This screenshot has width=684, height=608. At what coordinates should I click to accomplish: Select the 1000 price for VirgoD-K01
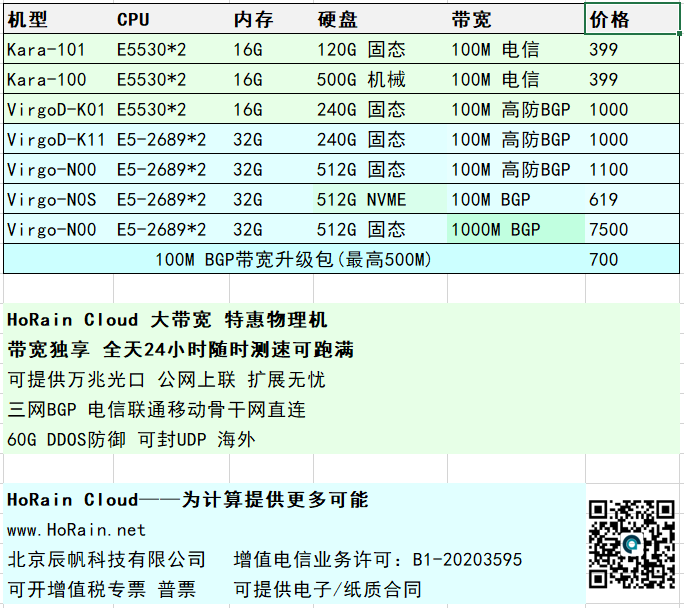click(632, 109)
